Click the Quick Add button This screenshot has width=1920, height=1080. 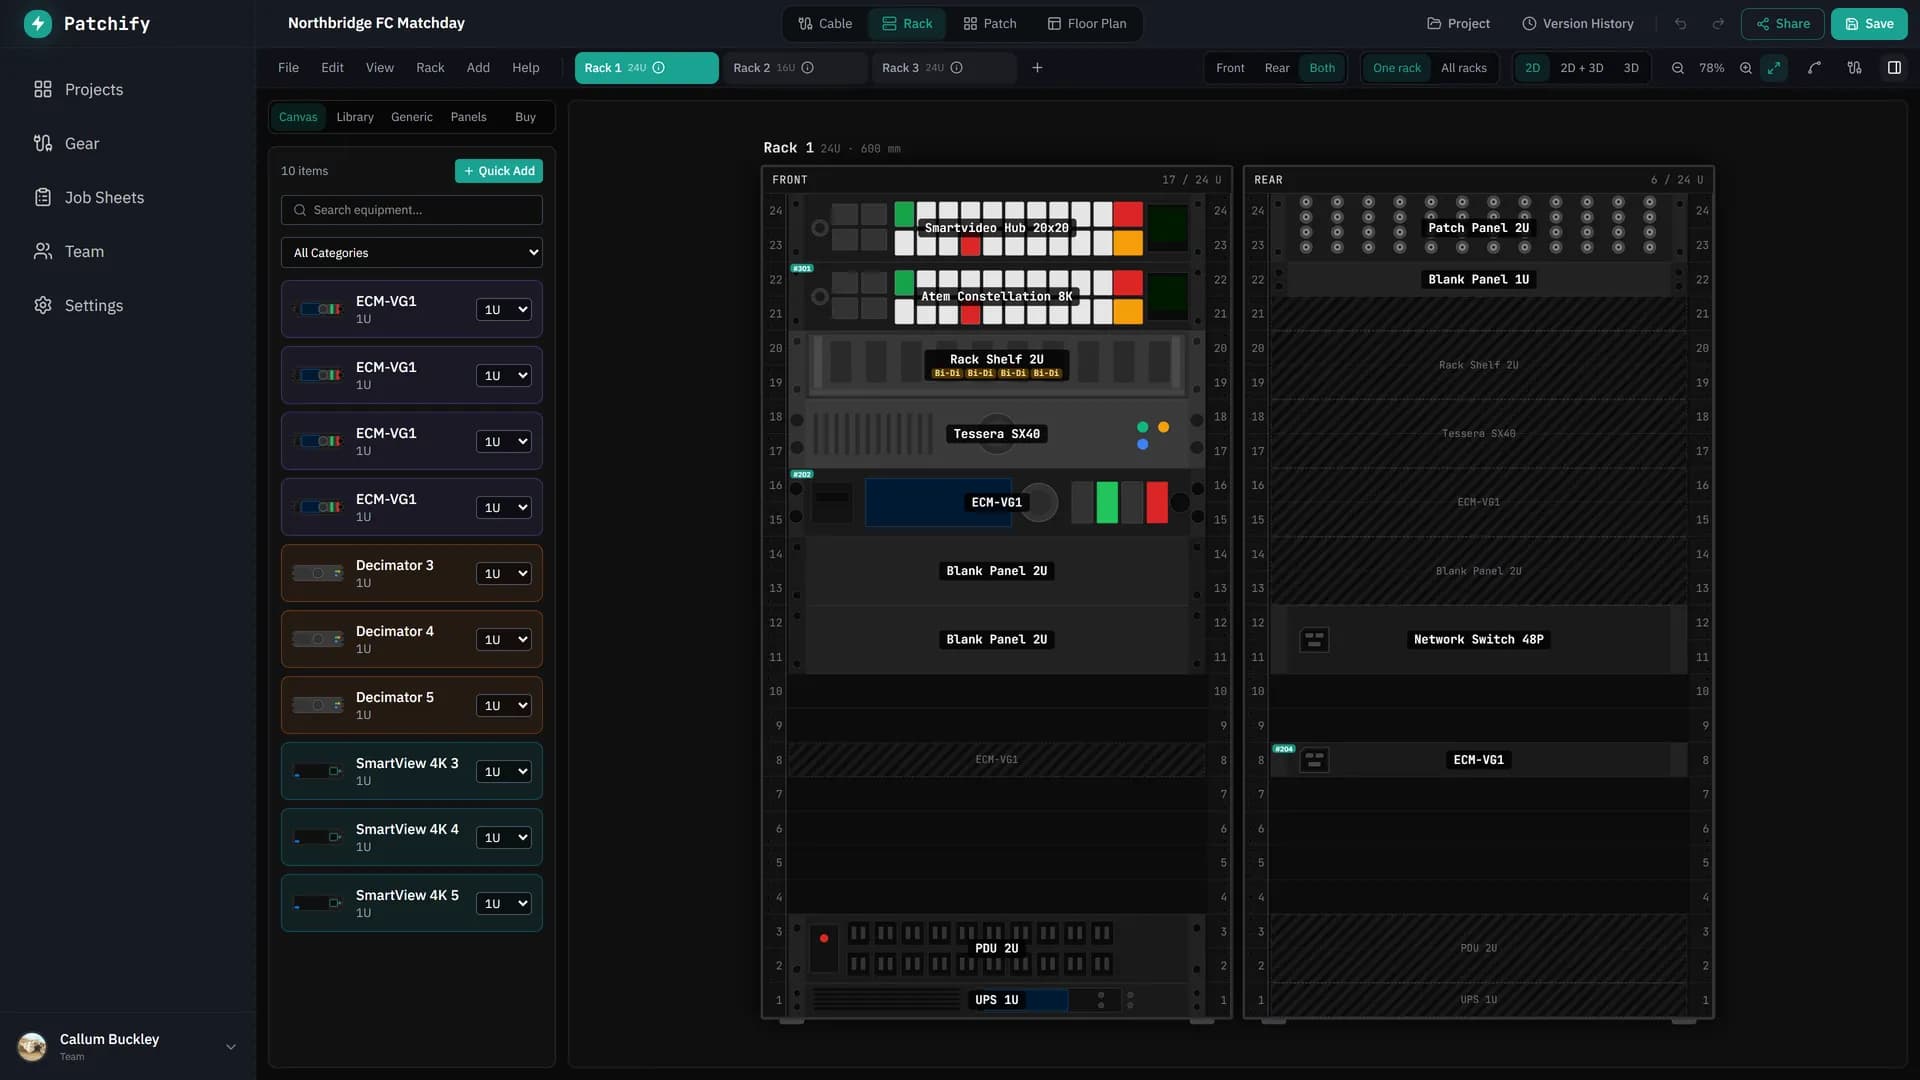point(499,171)
